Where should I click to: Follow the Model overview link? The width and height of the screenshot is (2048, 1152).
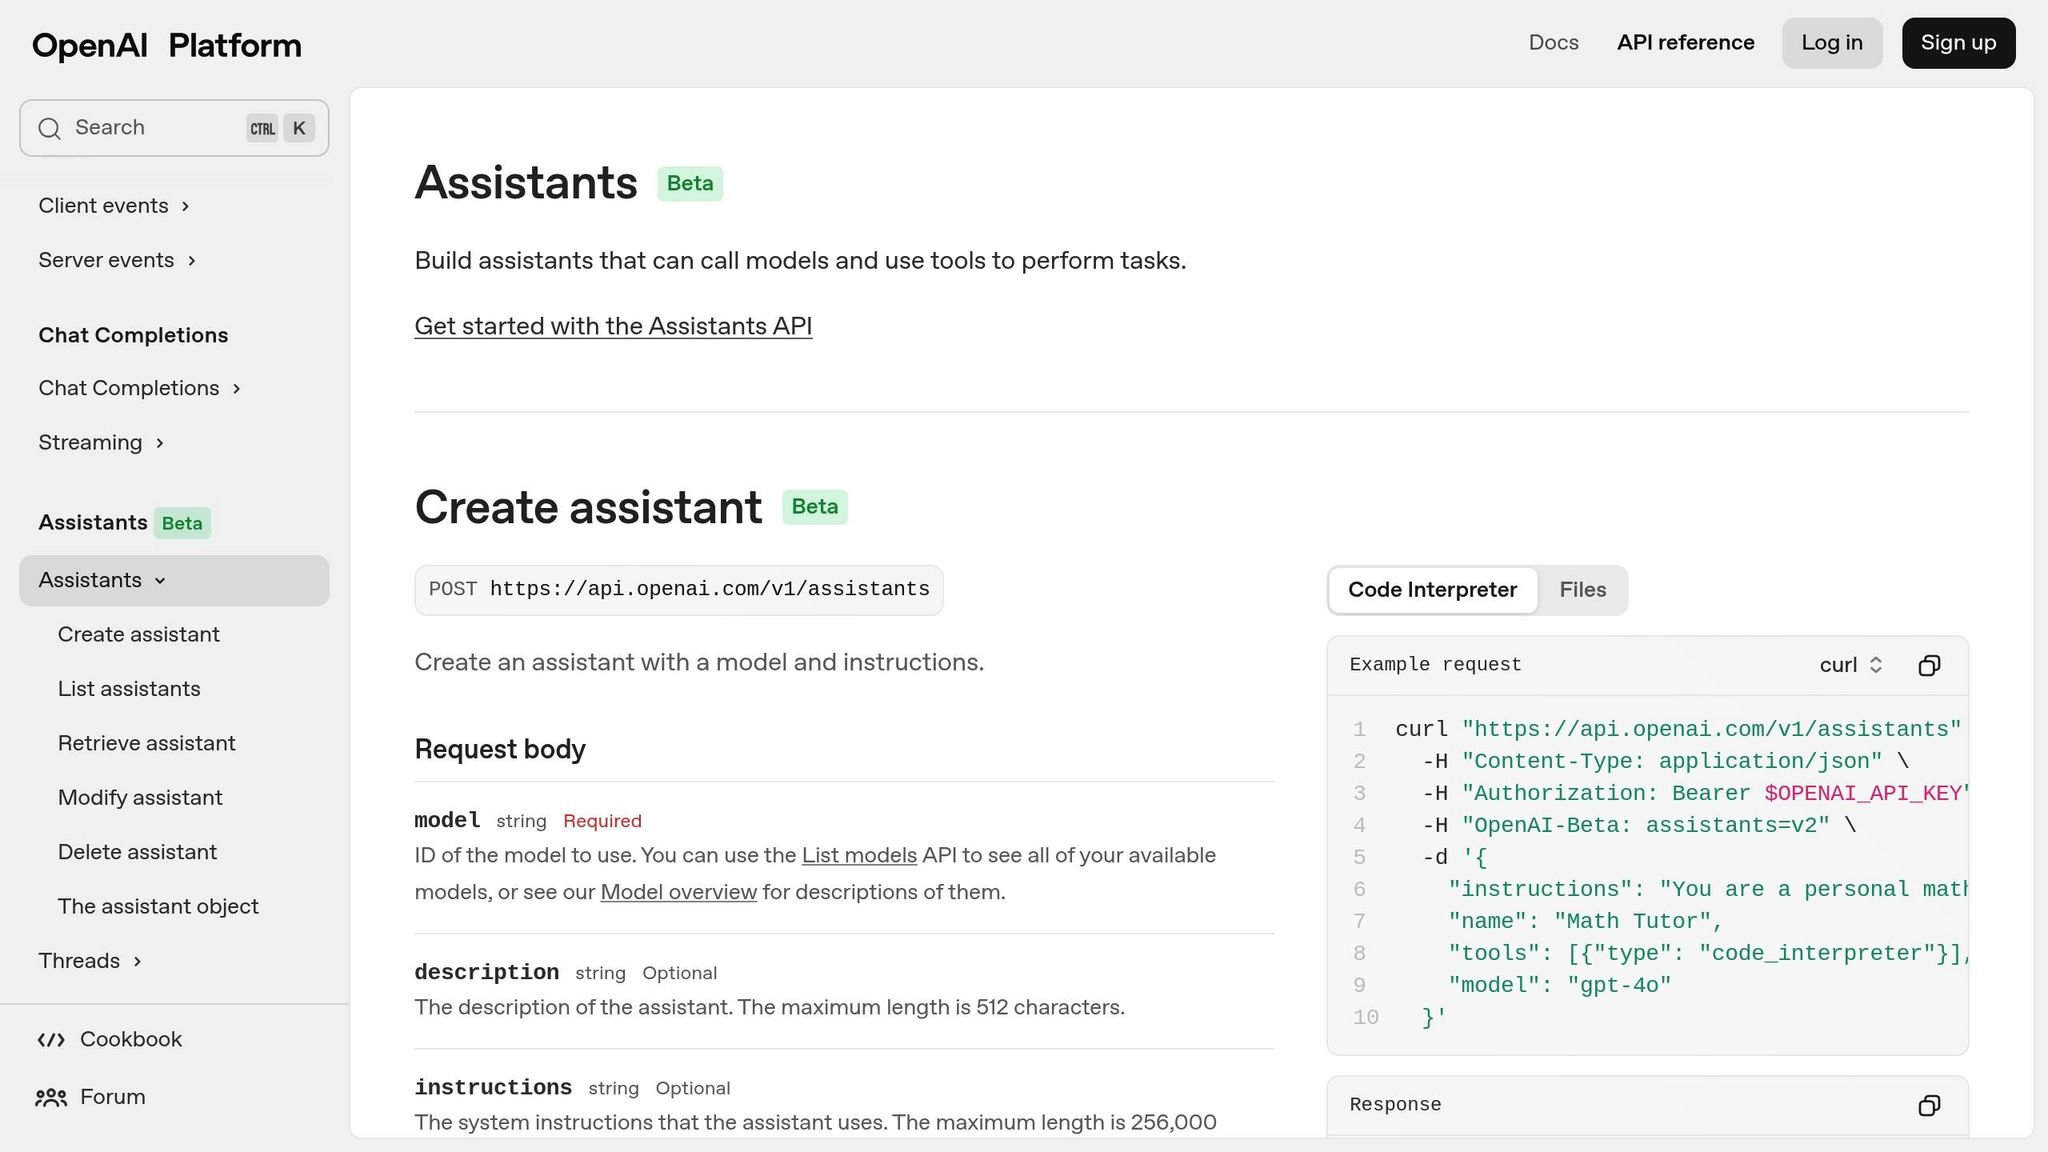click(678, 893)
